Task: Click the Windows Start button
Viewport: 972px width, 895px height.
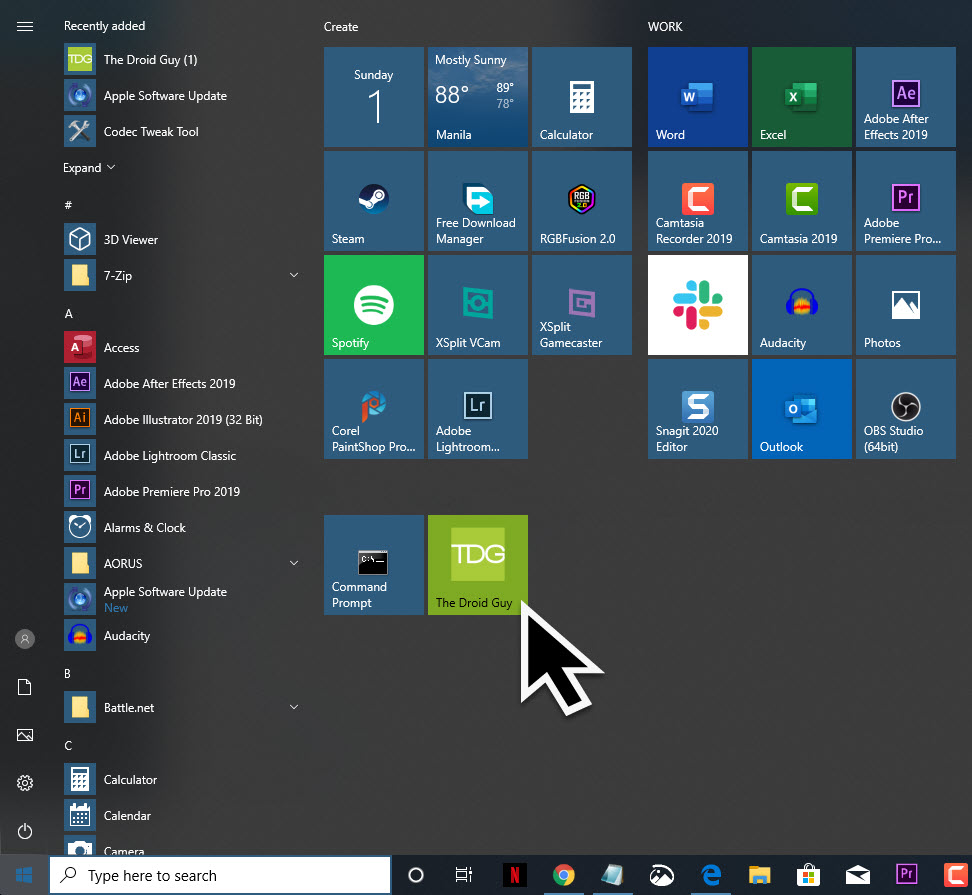Action: pos(24,875)
